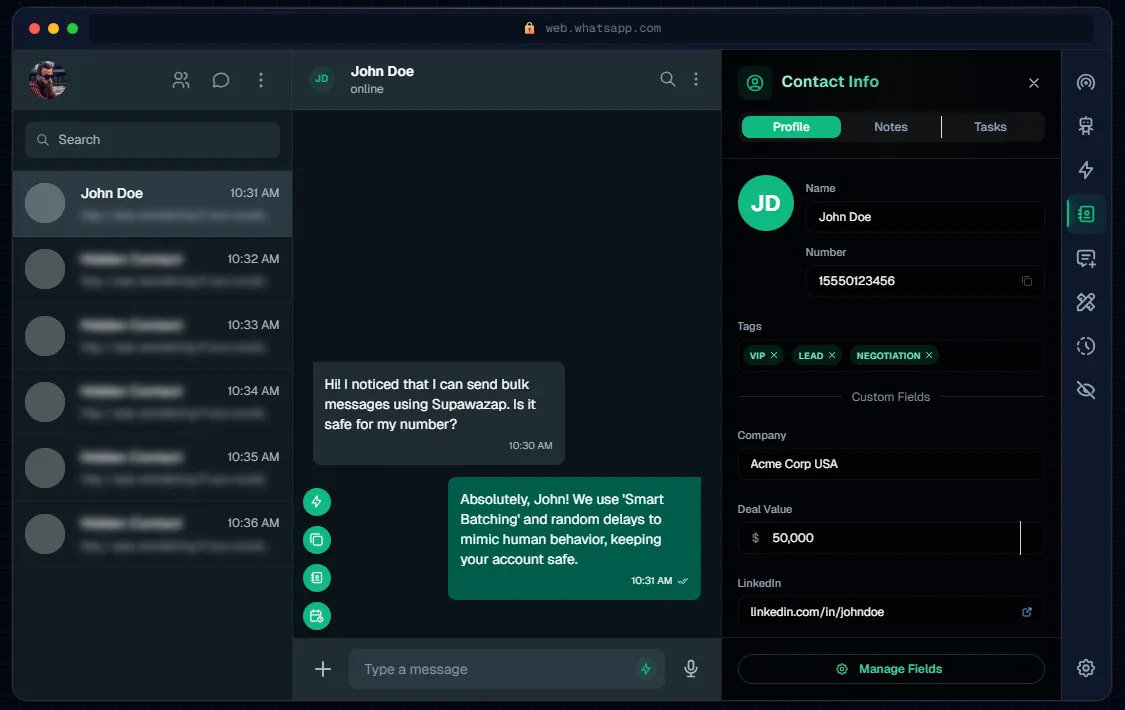Screen dimensions: 1125x710
Task: Click the Deal Value input field
Action: pyautogui.click(x=890, y=538)
